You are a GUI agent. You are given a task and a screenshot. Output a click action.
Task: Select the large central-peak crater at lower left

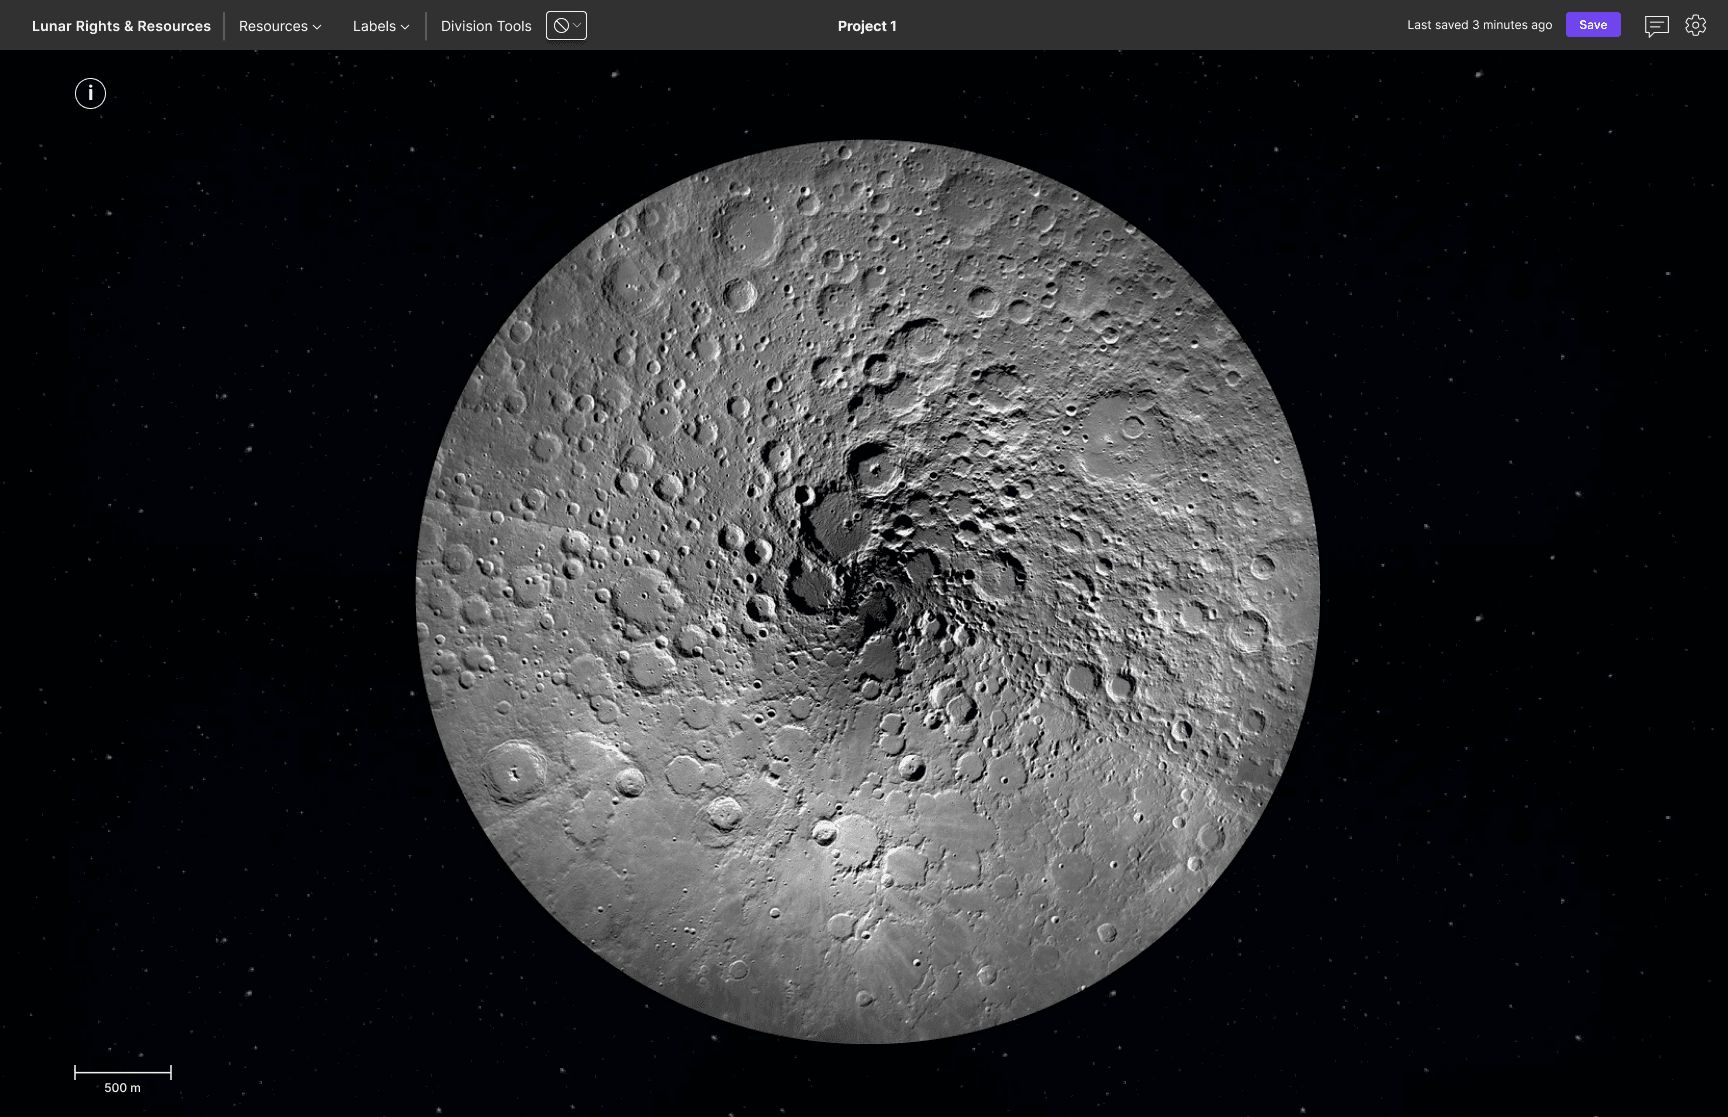[x=515, y=771]
